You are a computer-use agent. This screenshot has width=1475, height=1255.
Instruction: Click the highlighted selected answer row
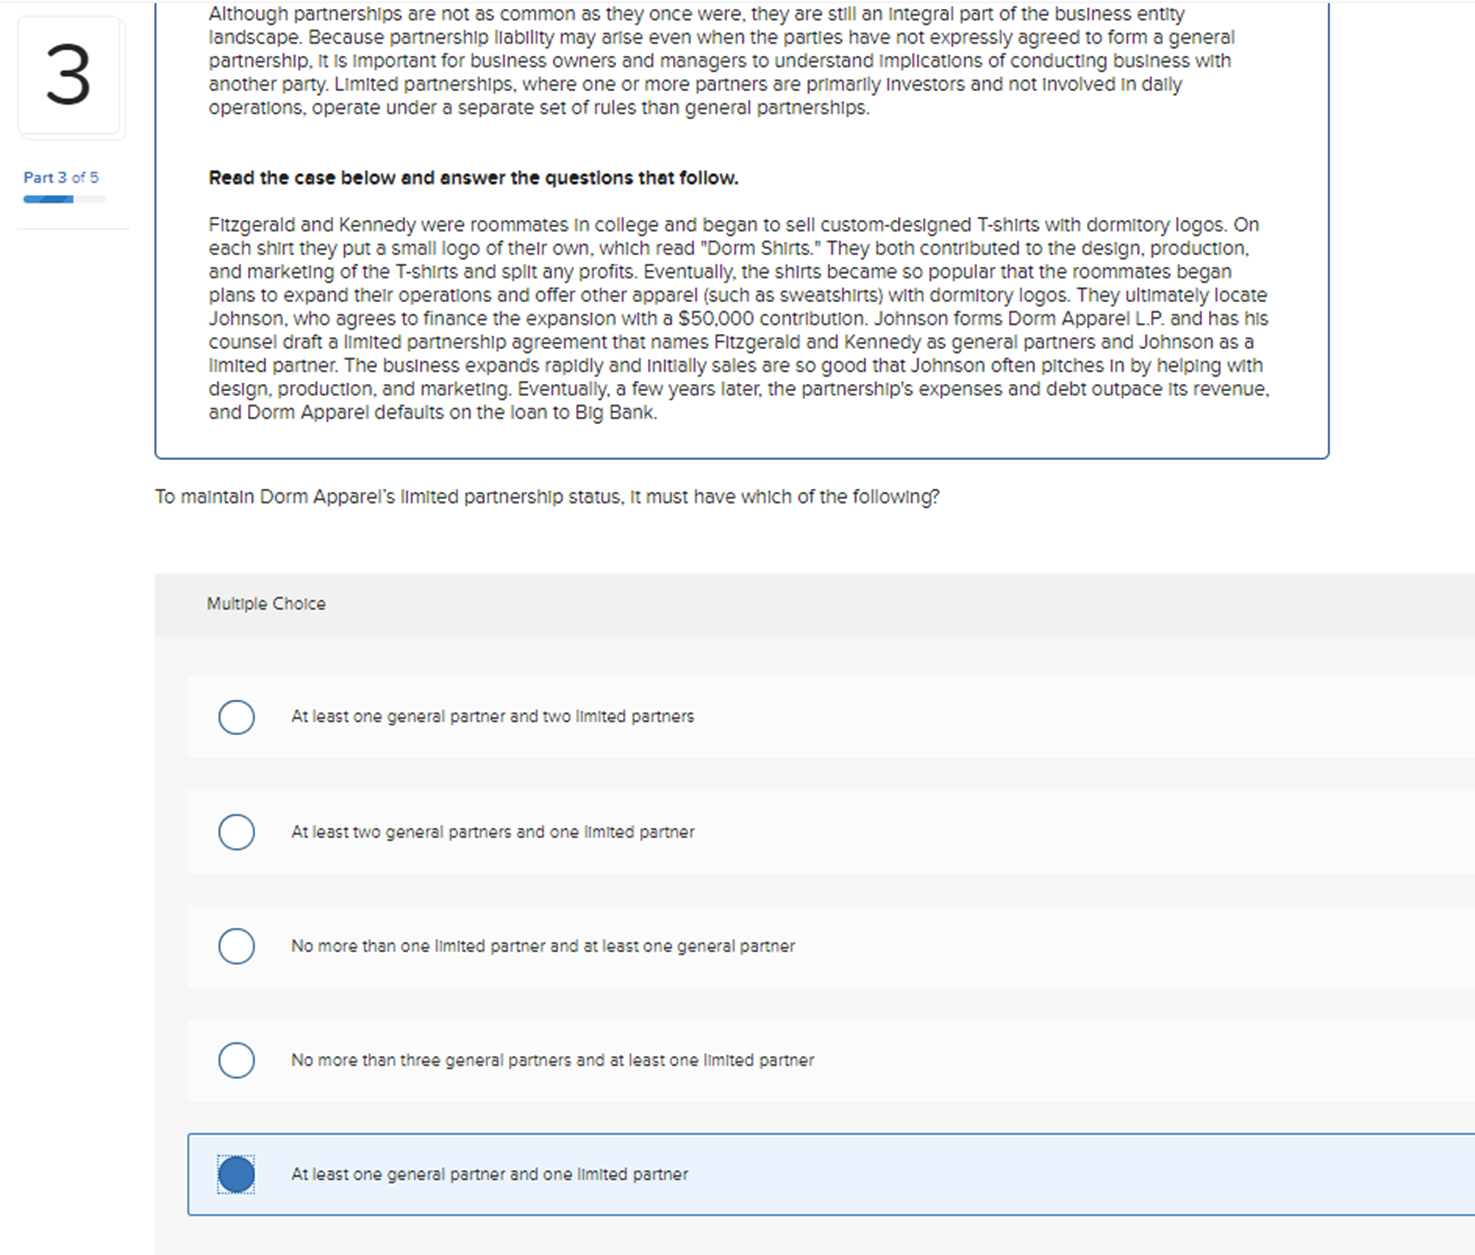[x=700, y=1174]
